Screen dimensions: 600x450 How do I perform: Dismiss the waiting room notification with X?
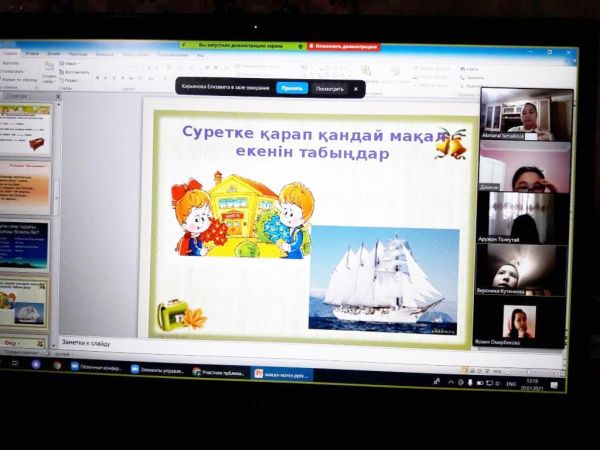355,88
